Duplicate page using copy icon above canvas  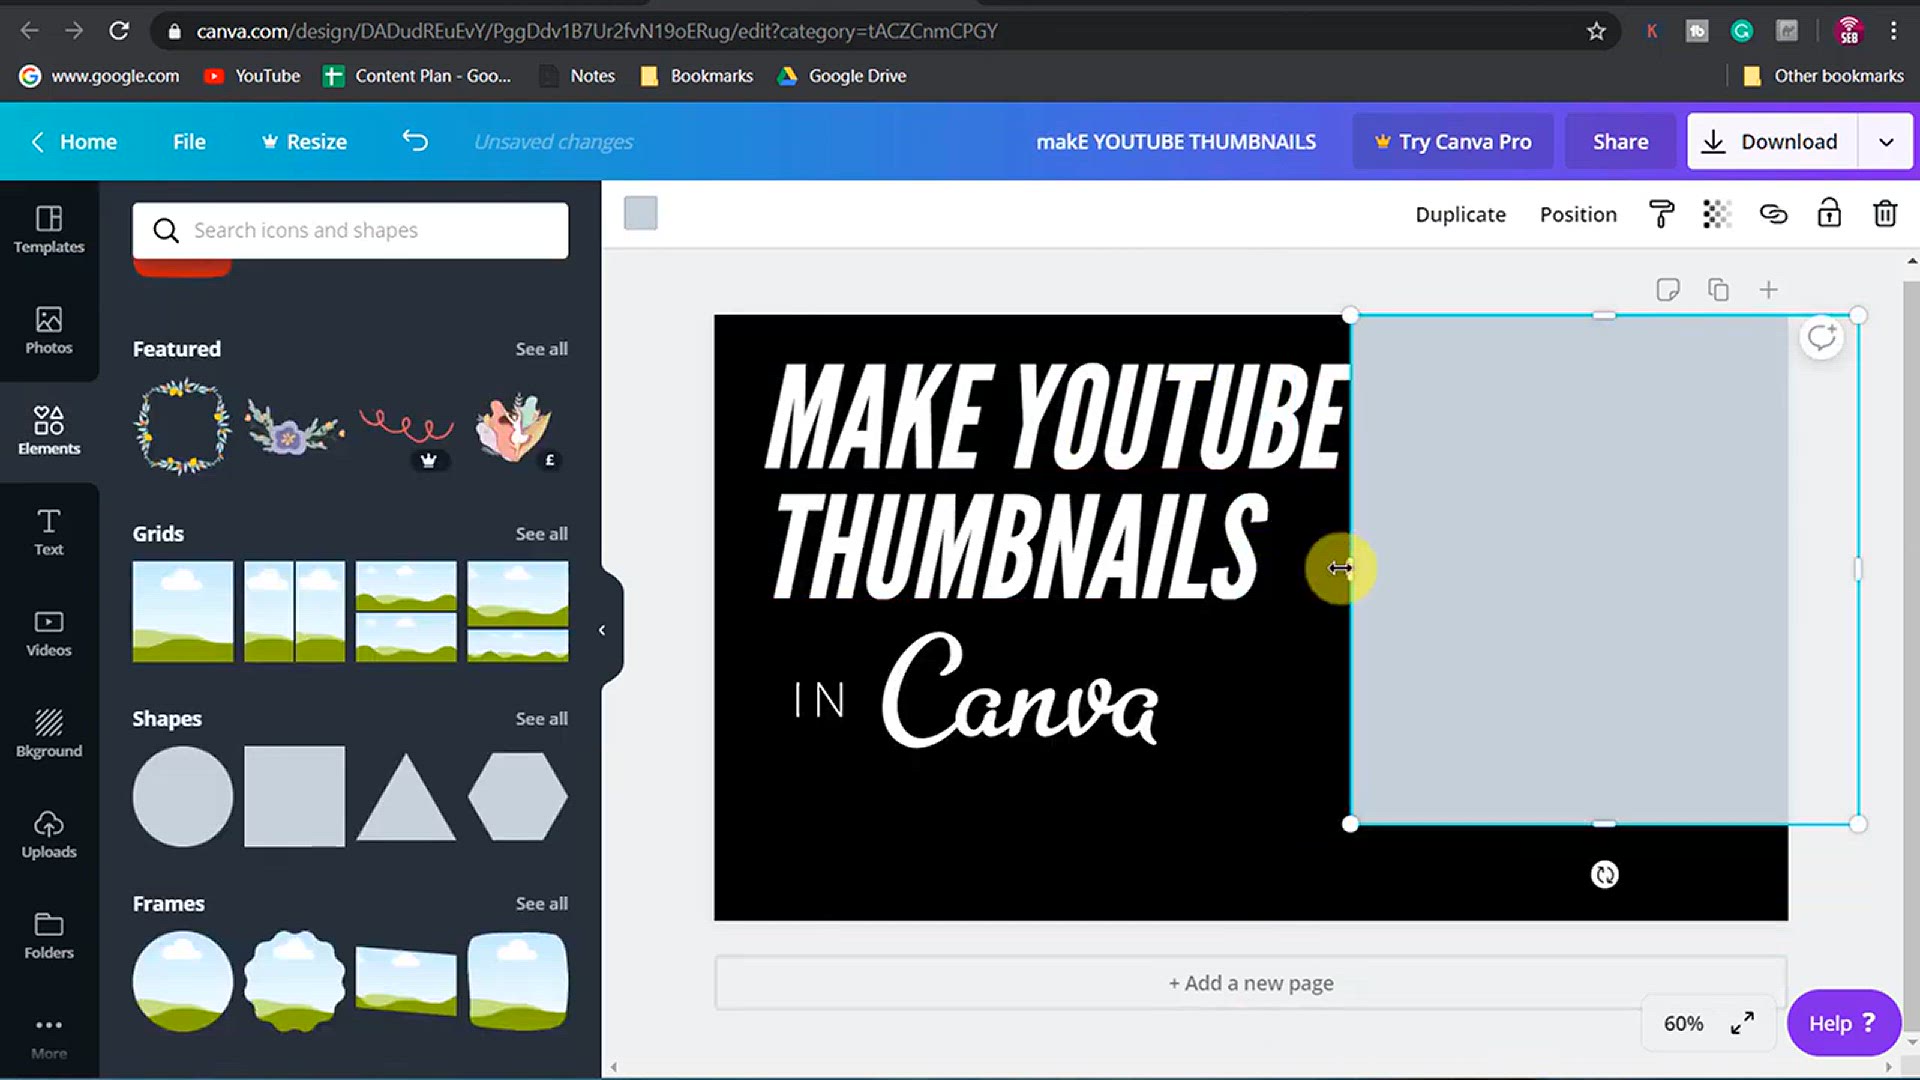pyautogui.click(x=1718, y=290)
